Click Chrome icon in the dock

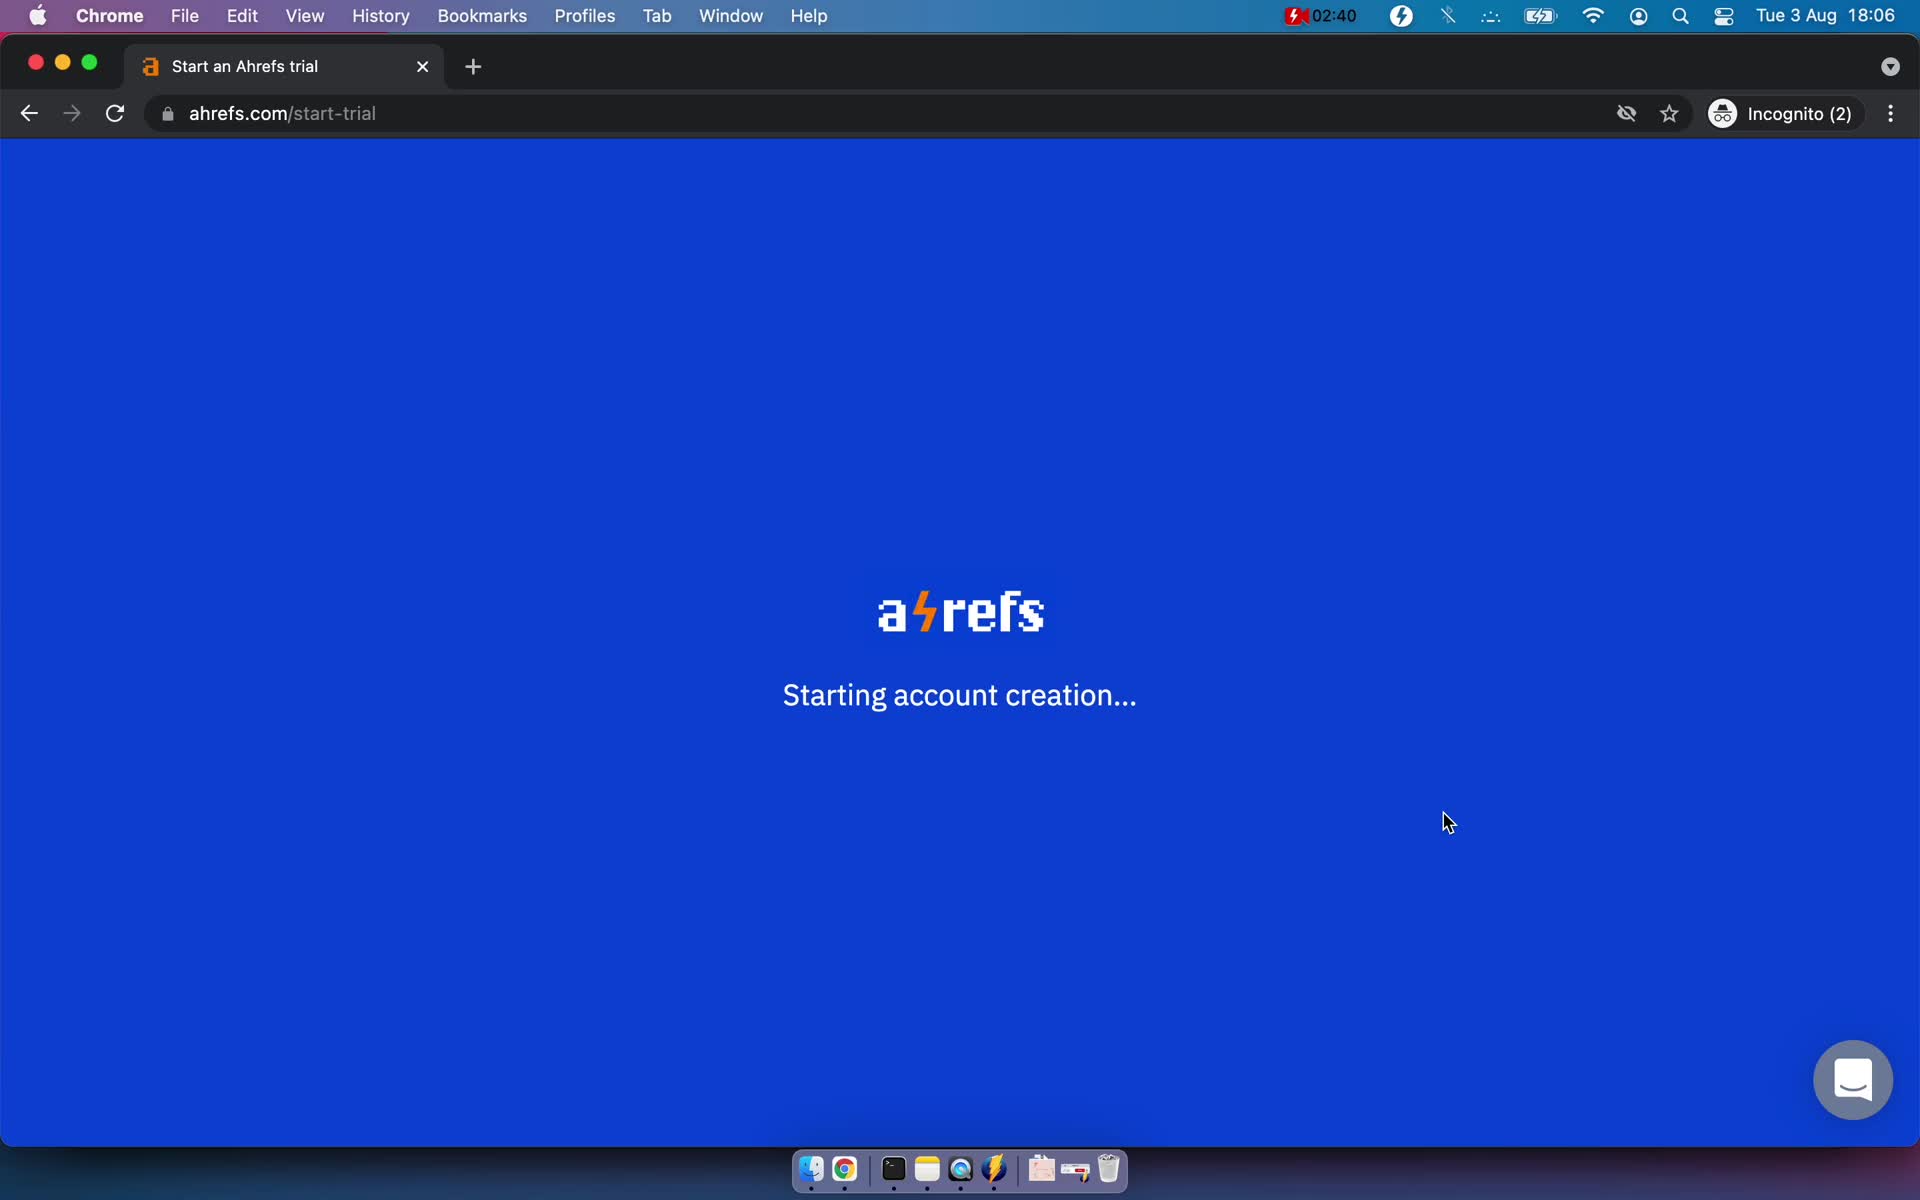(x=845, y=1169)
